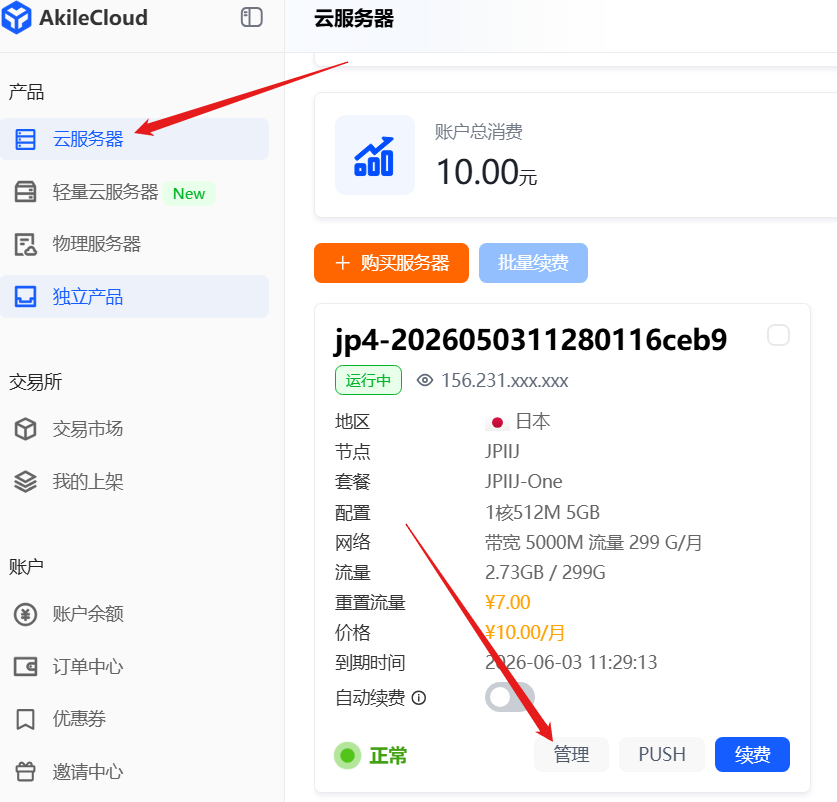Click the price ¥10.00/月
Screen dimensions: 837x802
[525, 633]
